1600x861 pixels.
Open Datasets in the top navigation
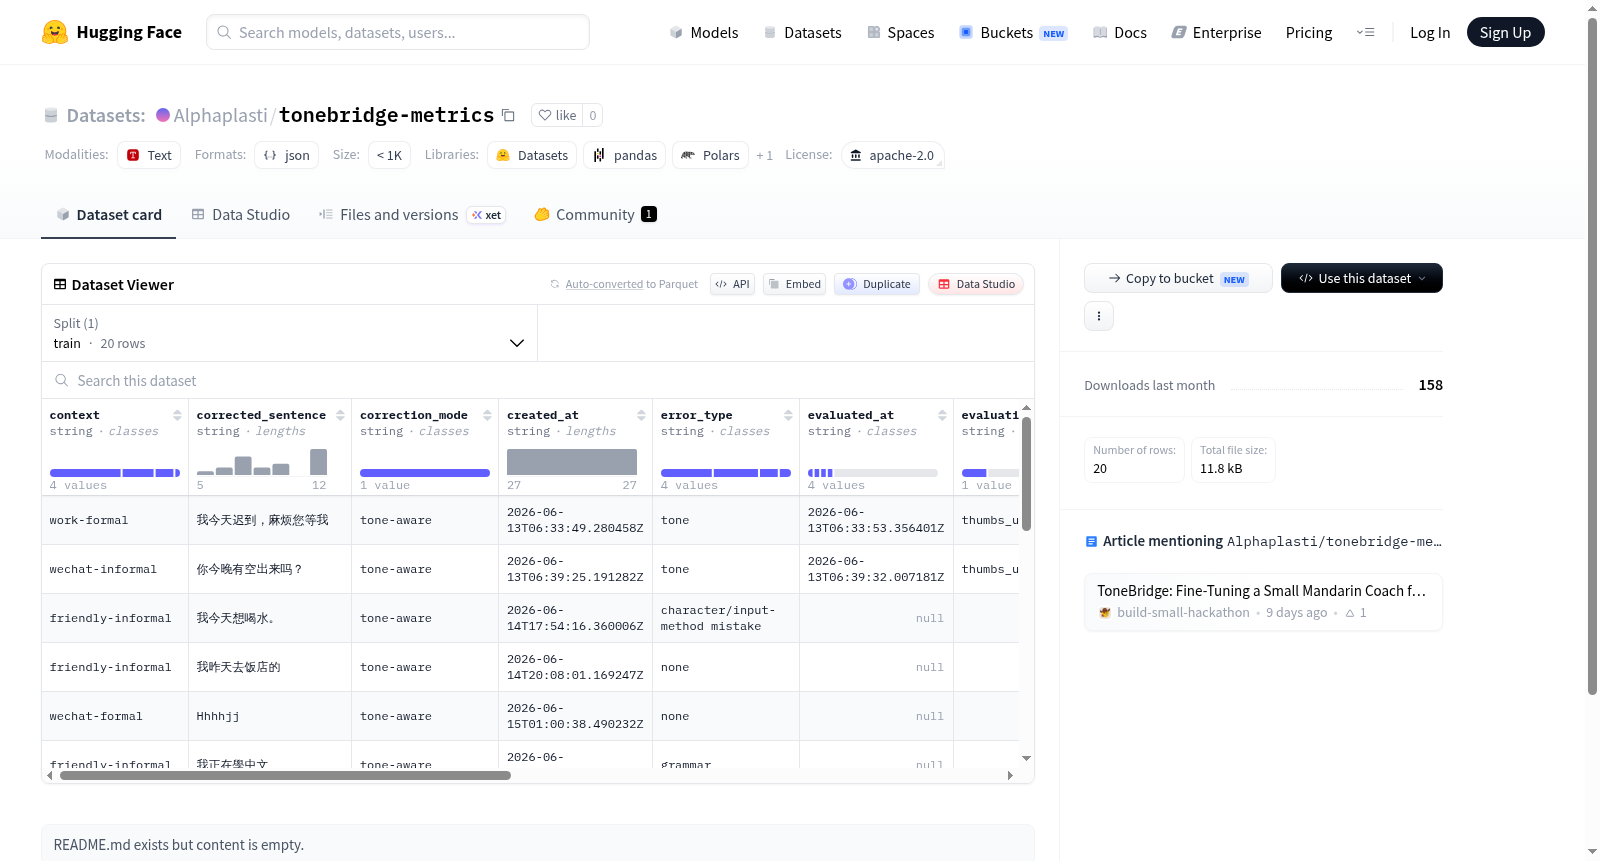803,32
